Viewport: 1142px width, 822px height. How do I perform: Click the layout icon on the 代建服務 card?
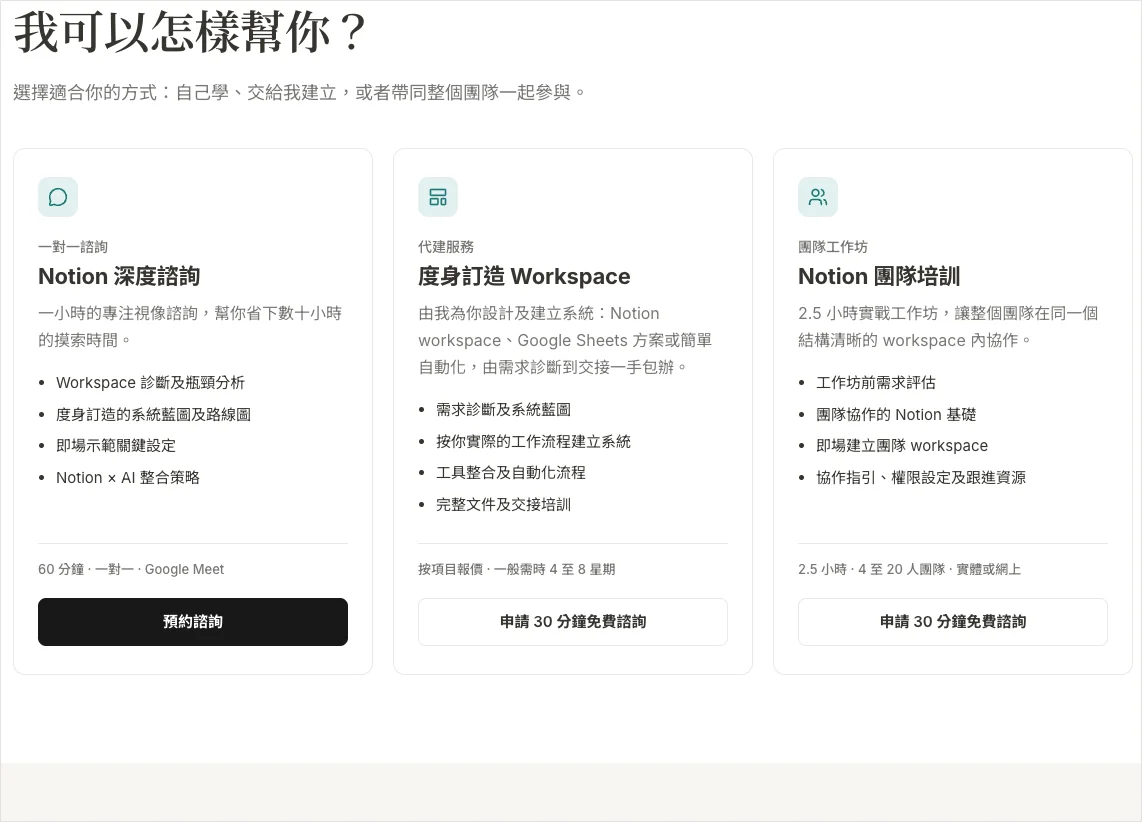tap(438, 197)
